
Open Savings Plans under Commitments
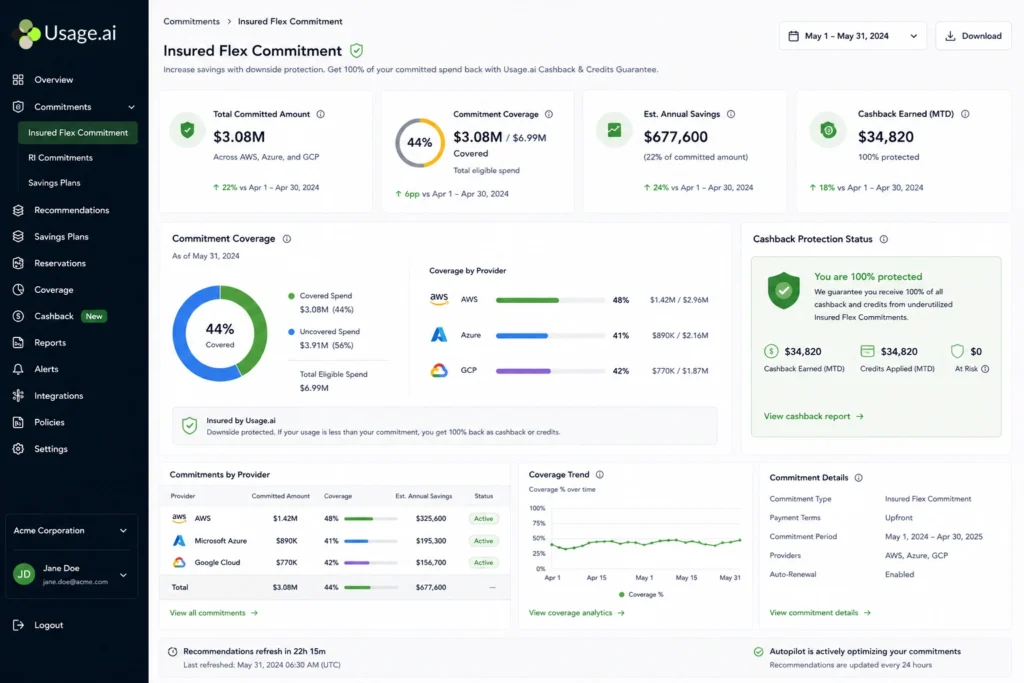click(54, 183)
